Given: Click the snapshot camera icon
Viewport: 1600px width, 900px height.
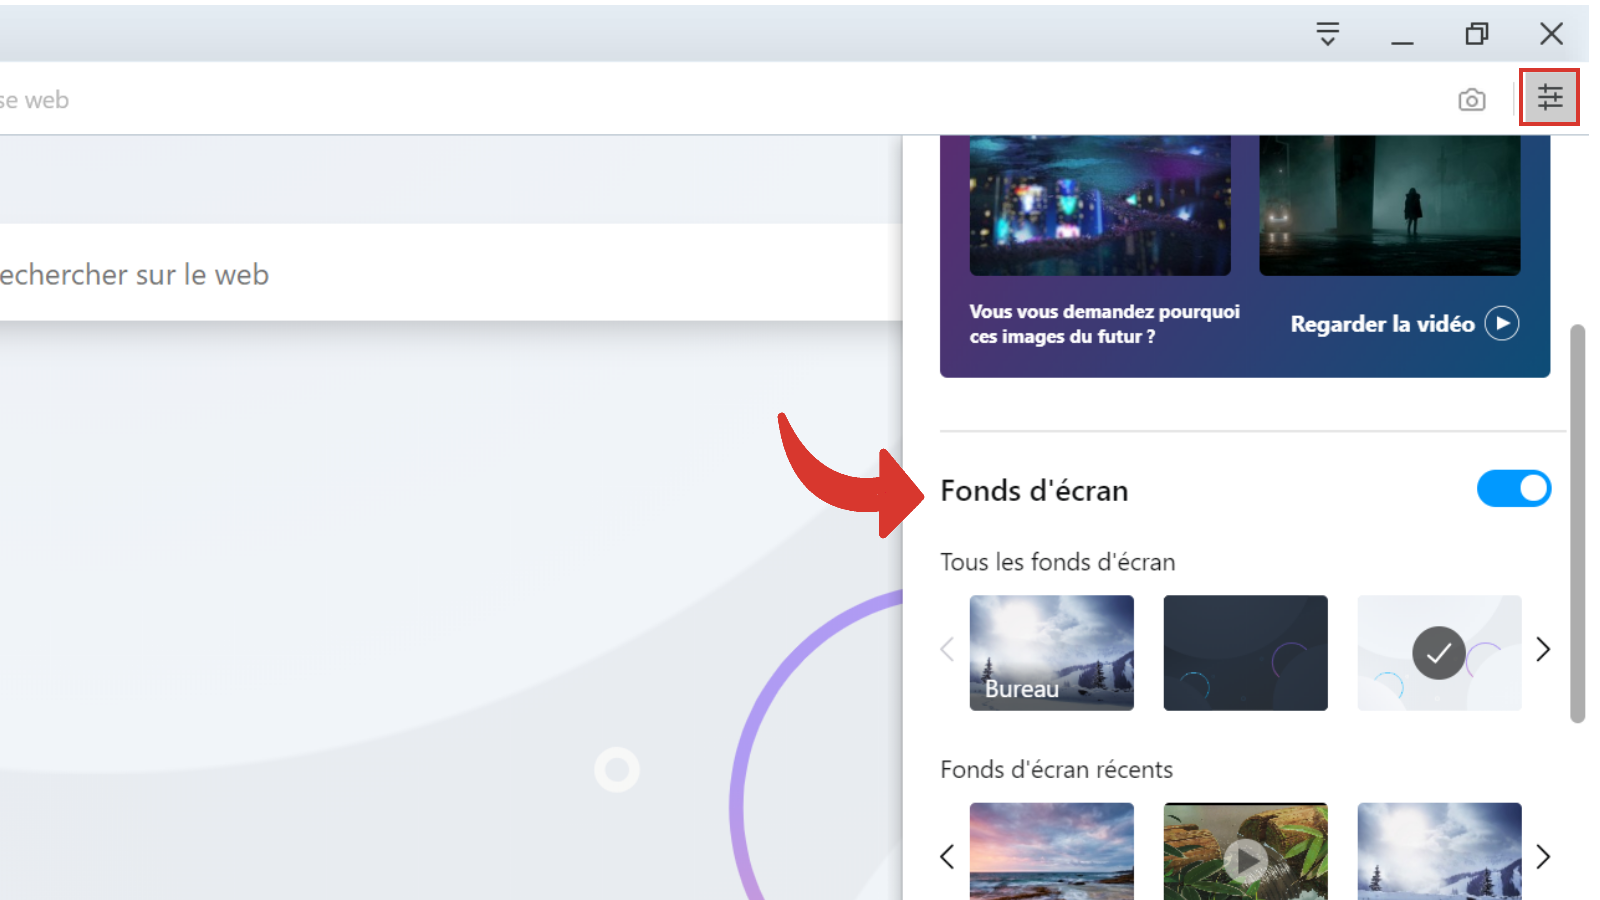Looking at the screenshot, I should tap(1471, 100).
